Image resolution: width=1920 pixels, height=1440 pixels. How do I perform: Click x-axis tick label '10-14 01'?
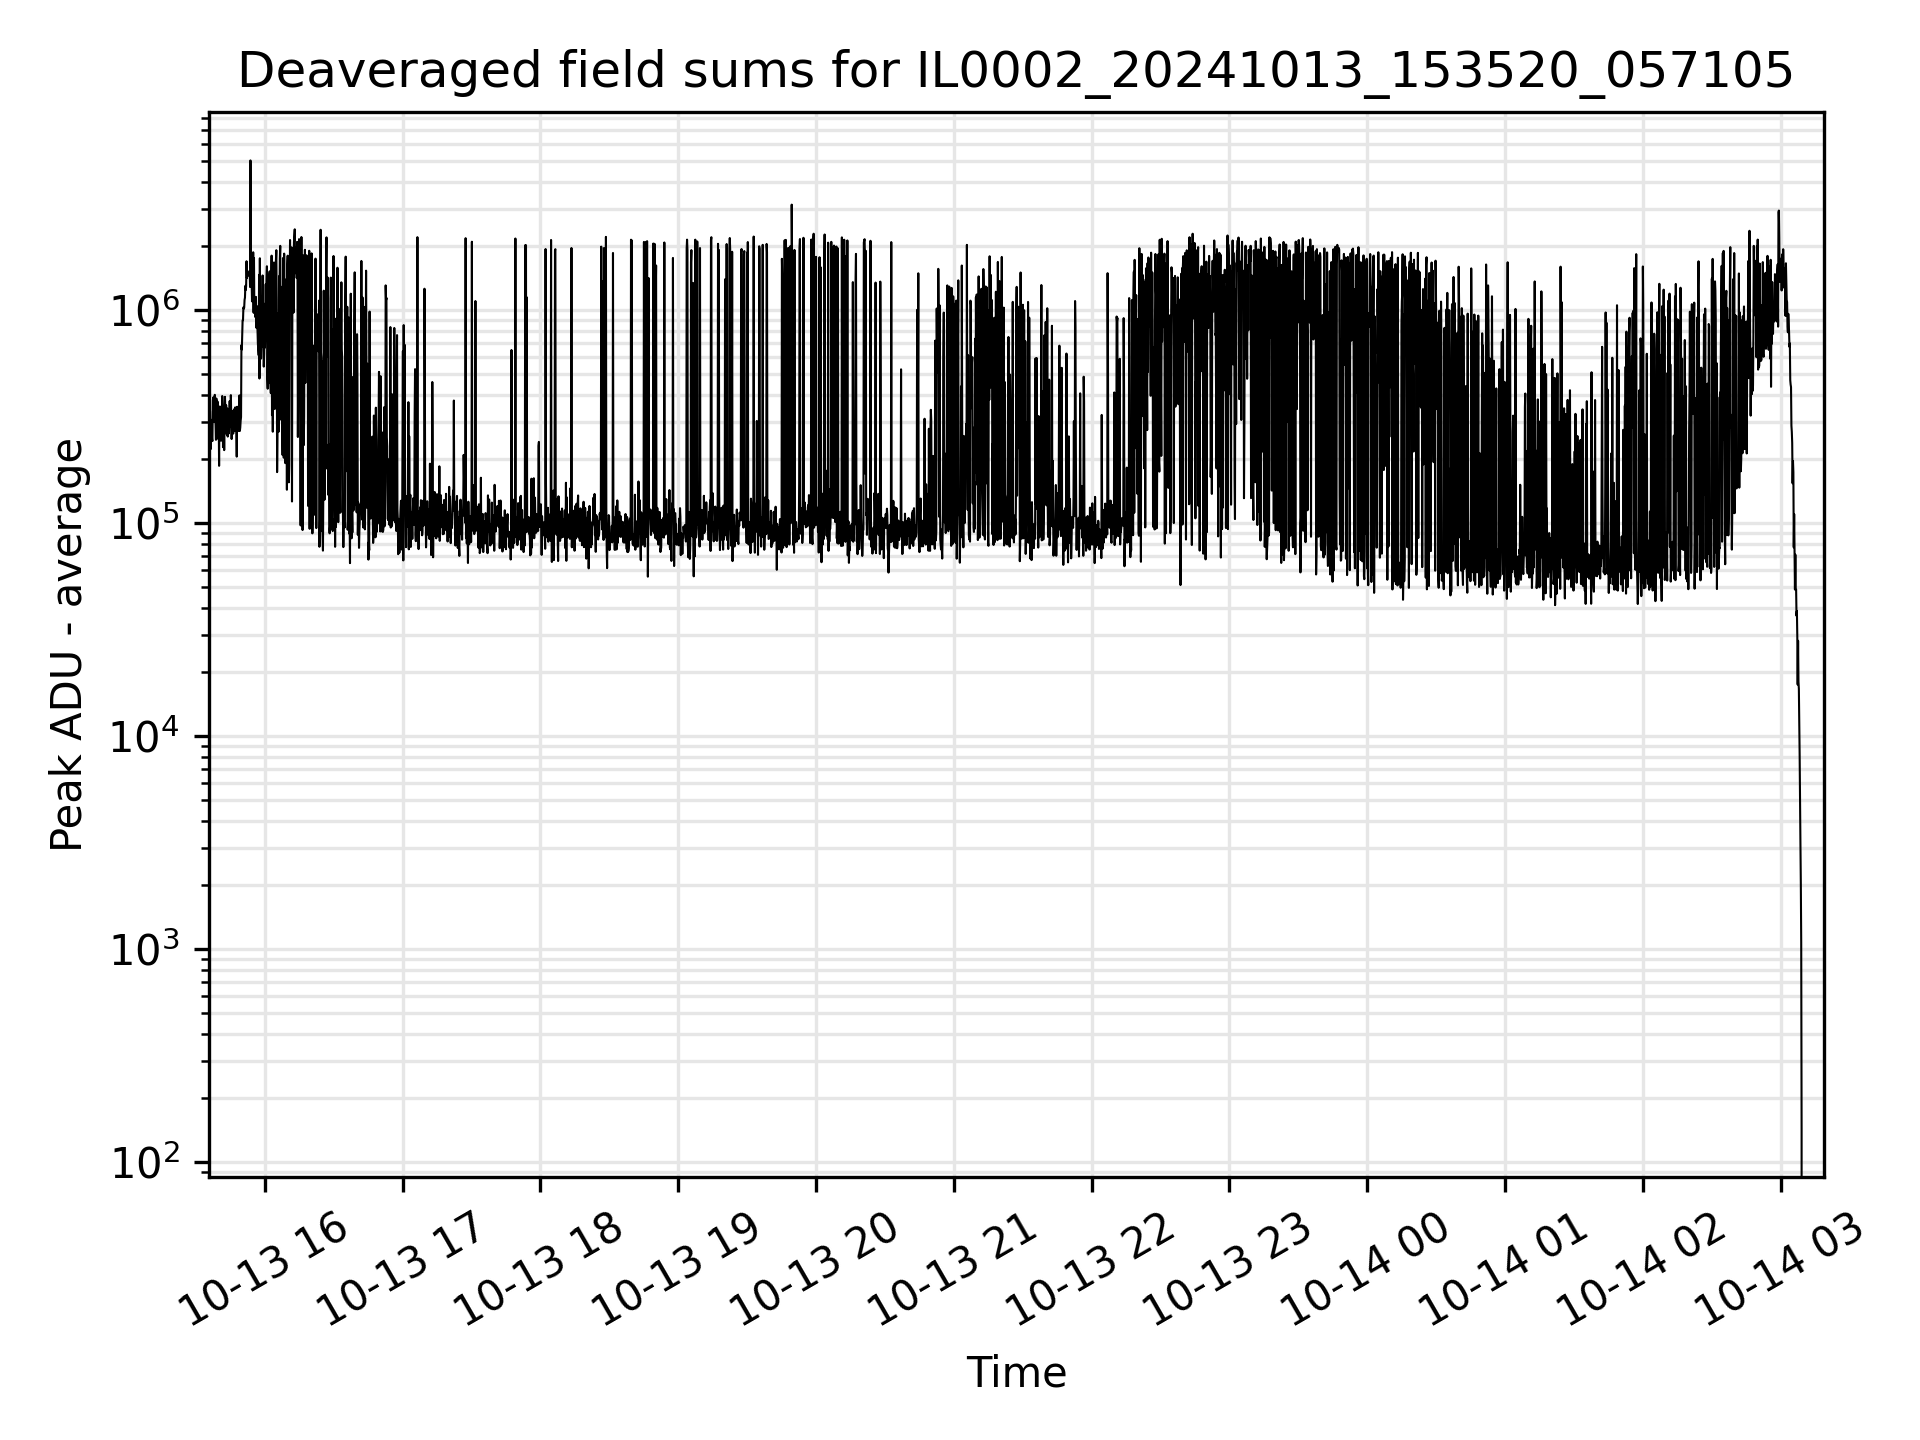coord(1505,1270)
